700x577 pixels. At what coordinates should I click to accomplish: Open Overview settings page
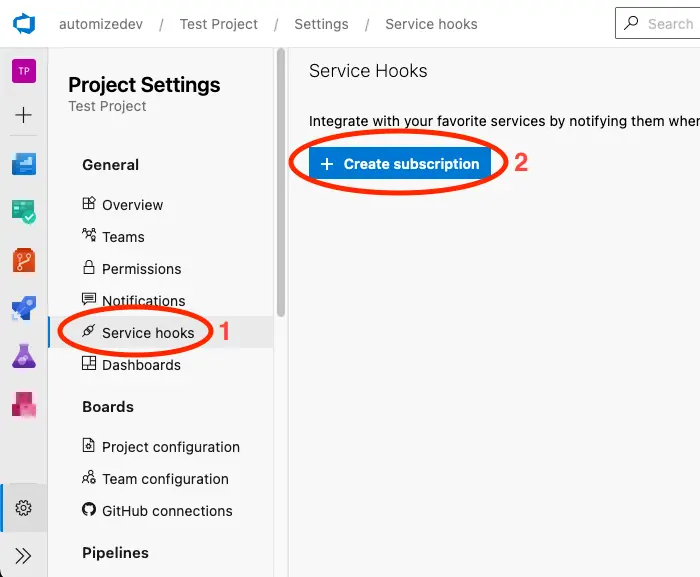(132, 205)
